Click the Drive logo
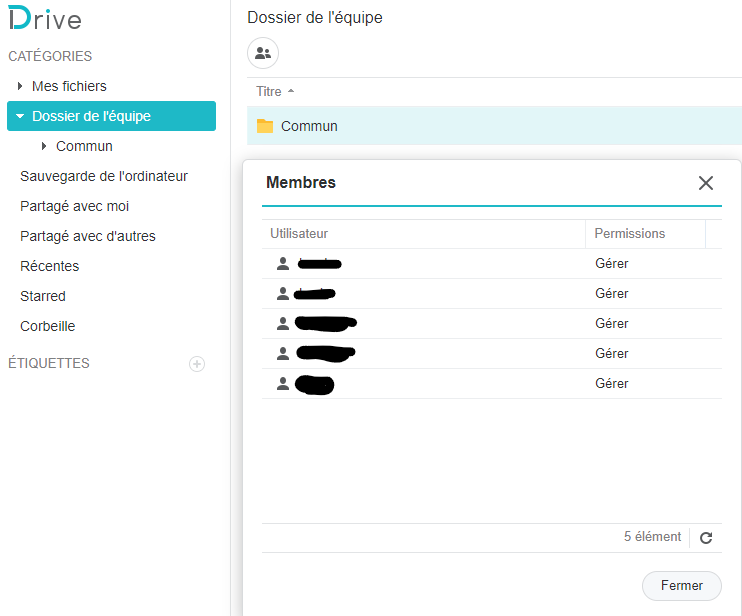 [x=45, y=19]
